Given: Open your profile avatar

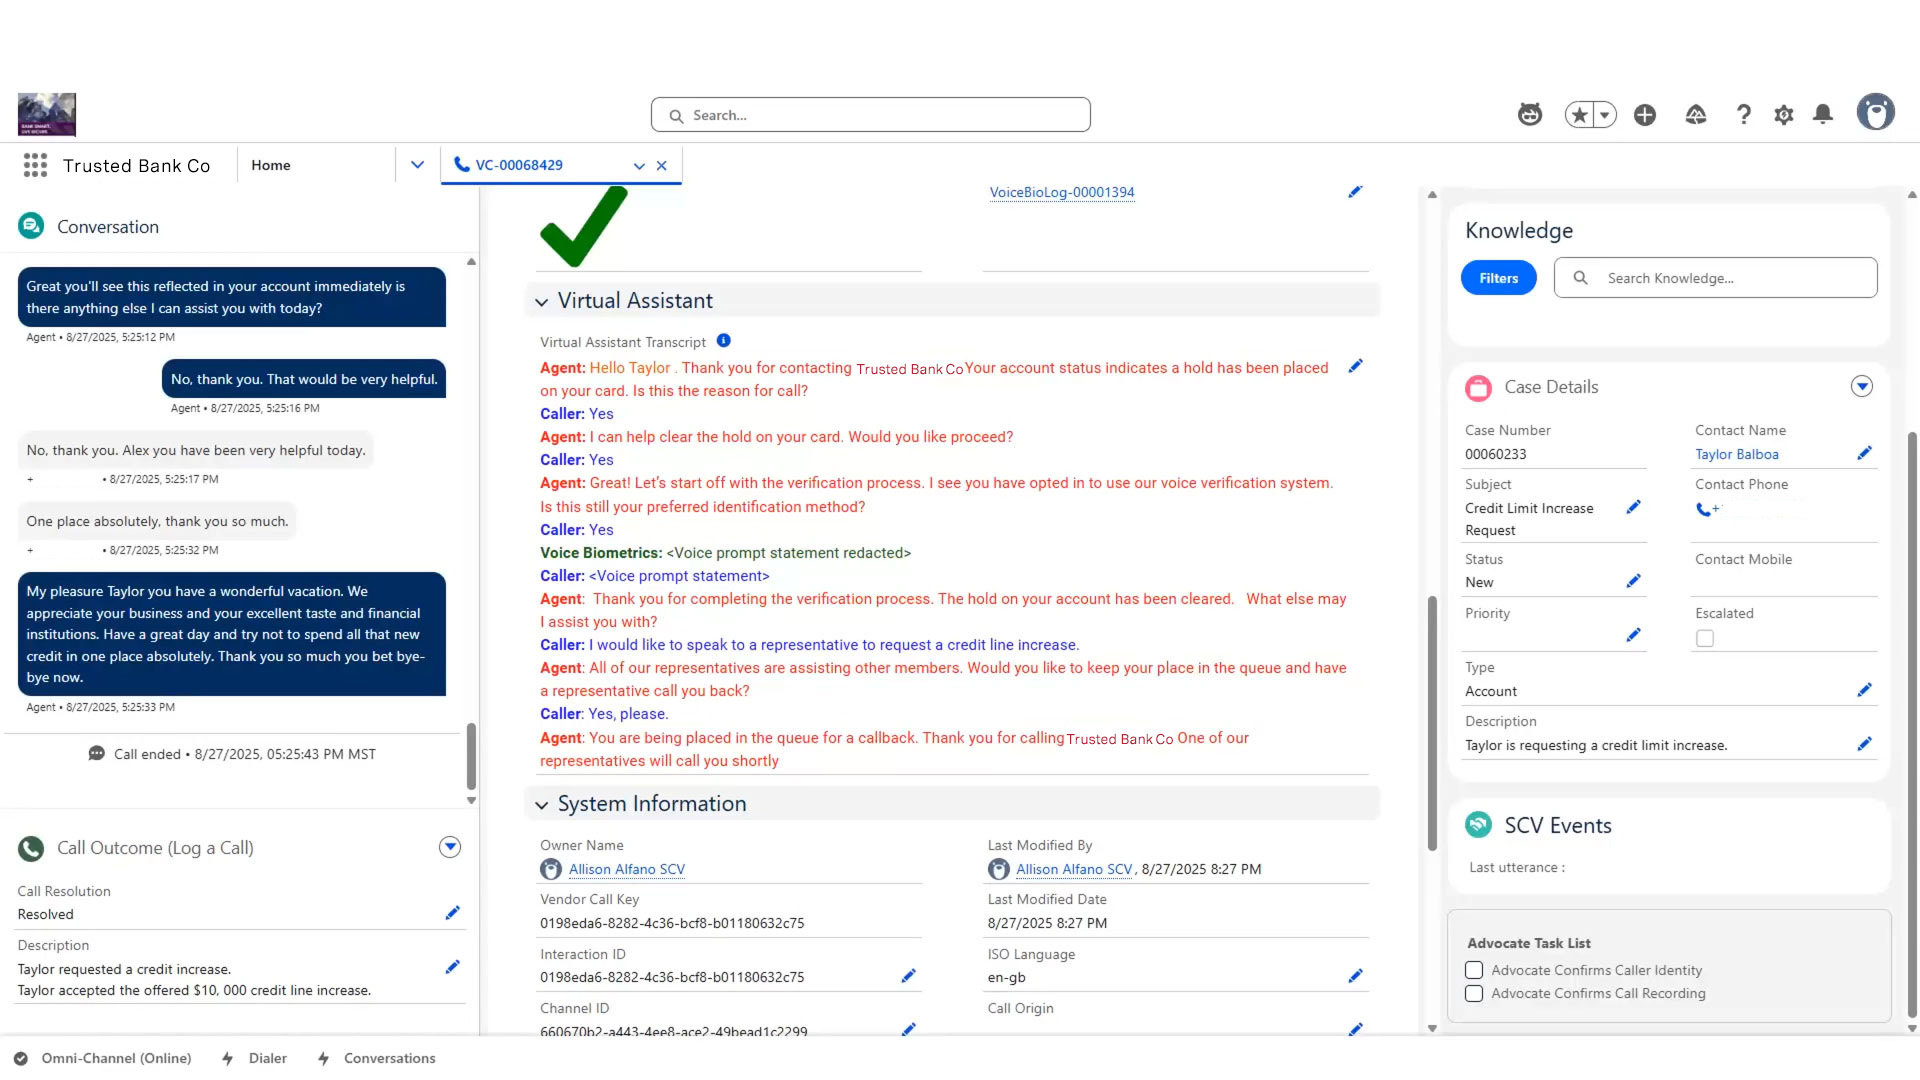Looking at the screenshot, I should 1876,111.
